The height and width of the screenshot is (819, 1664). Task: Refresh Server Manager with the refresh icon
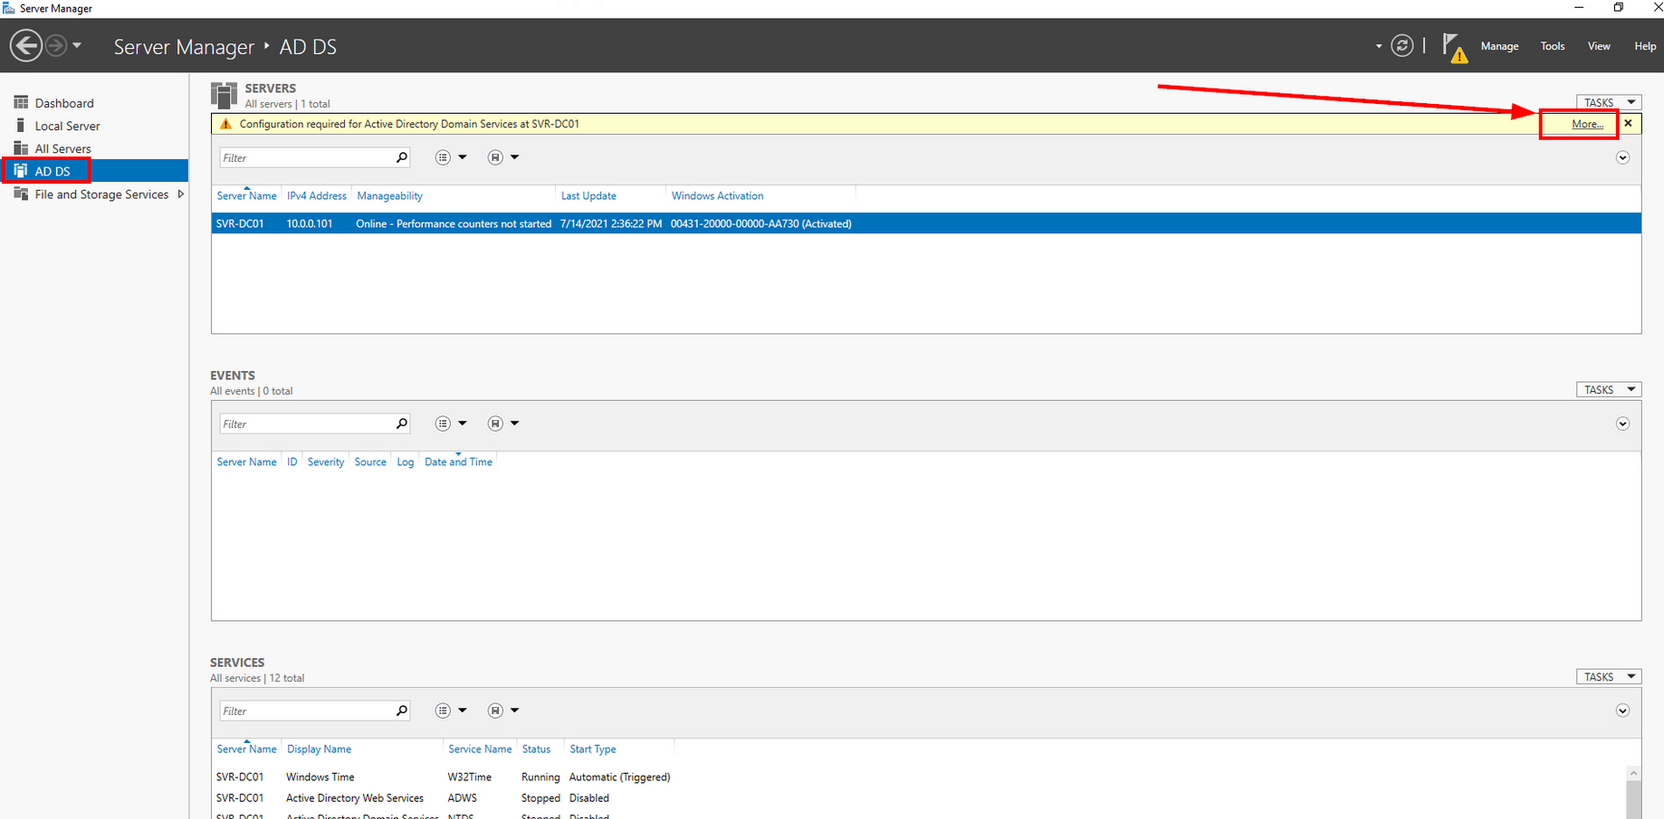tap(1402, 46)
